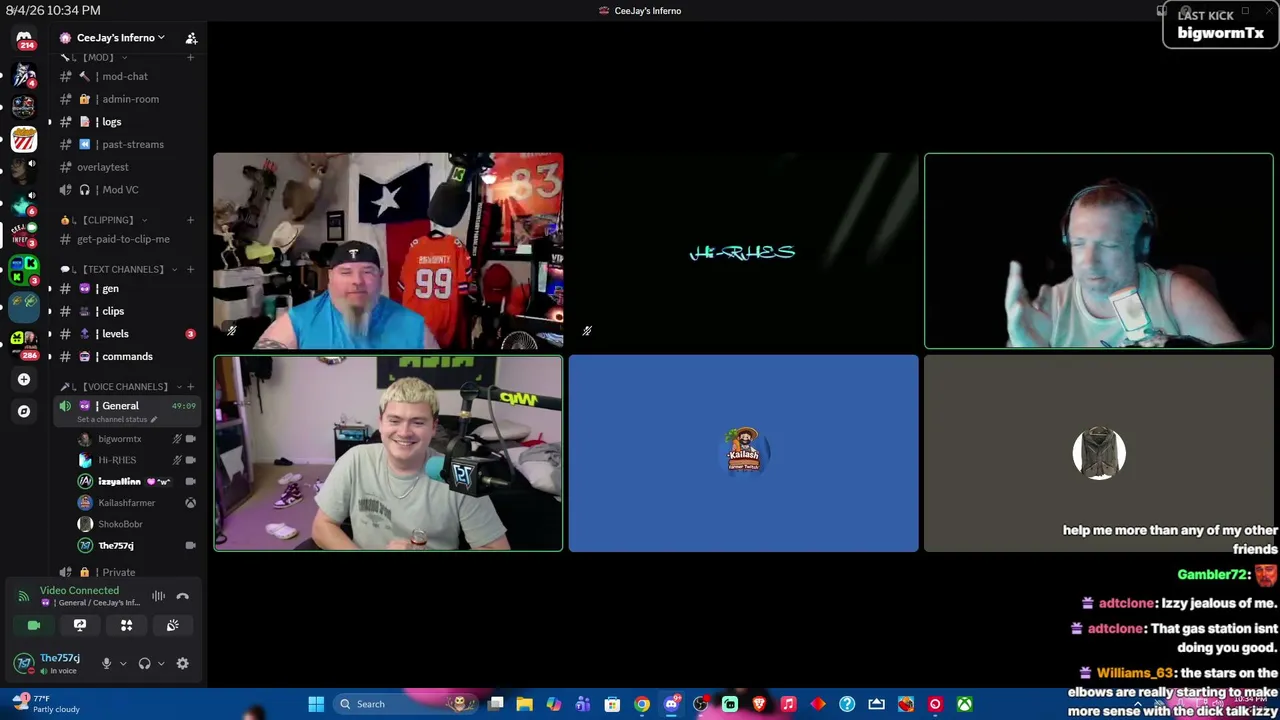Open The757cj user profile panel
This screenshot has width=1280, height=720.
point(52,663)
